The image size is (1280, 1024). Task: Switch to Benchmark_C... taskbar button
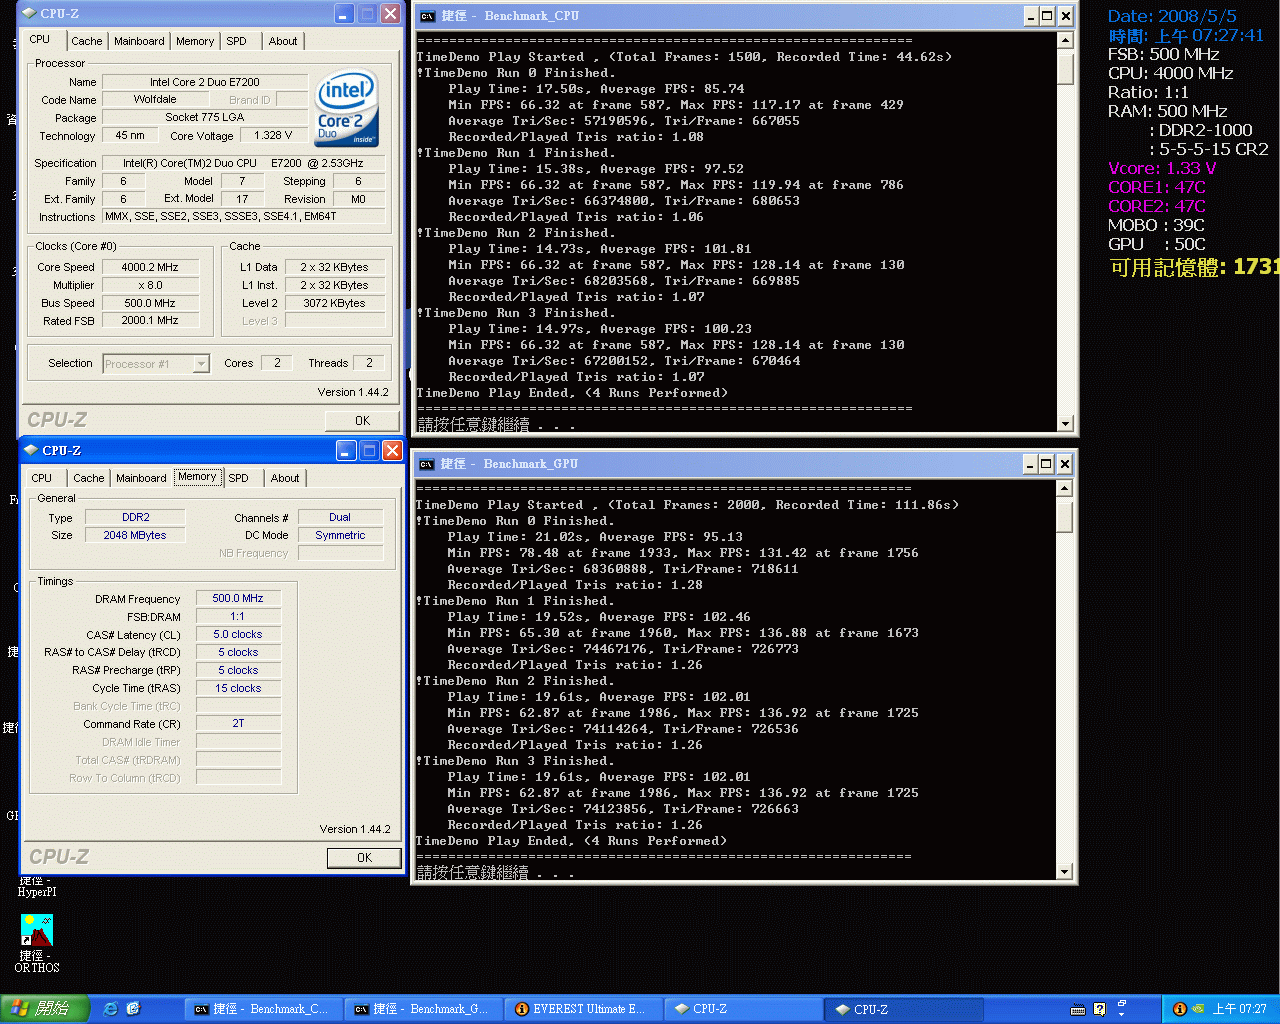tap(262, 1009)
